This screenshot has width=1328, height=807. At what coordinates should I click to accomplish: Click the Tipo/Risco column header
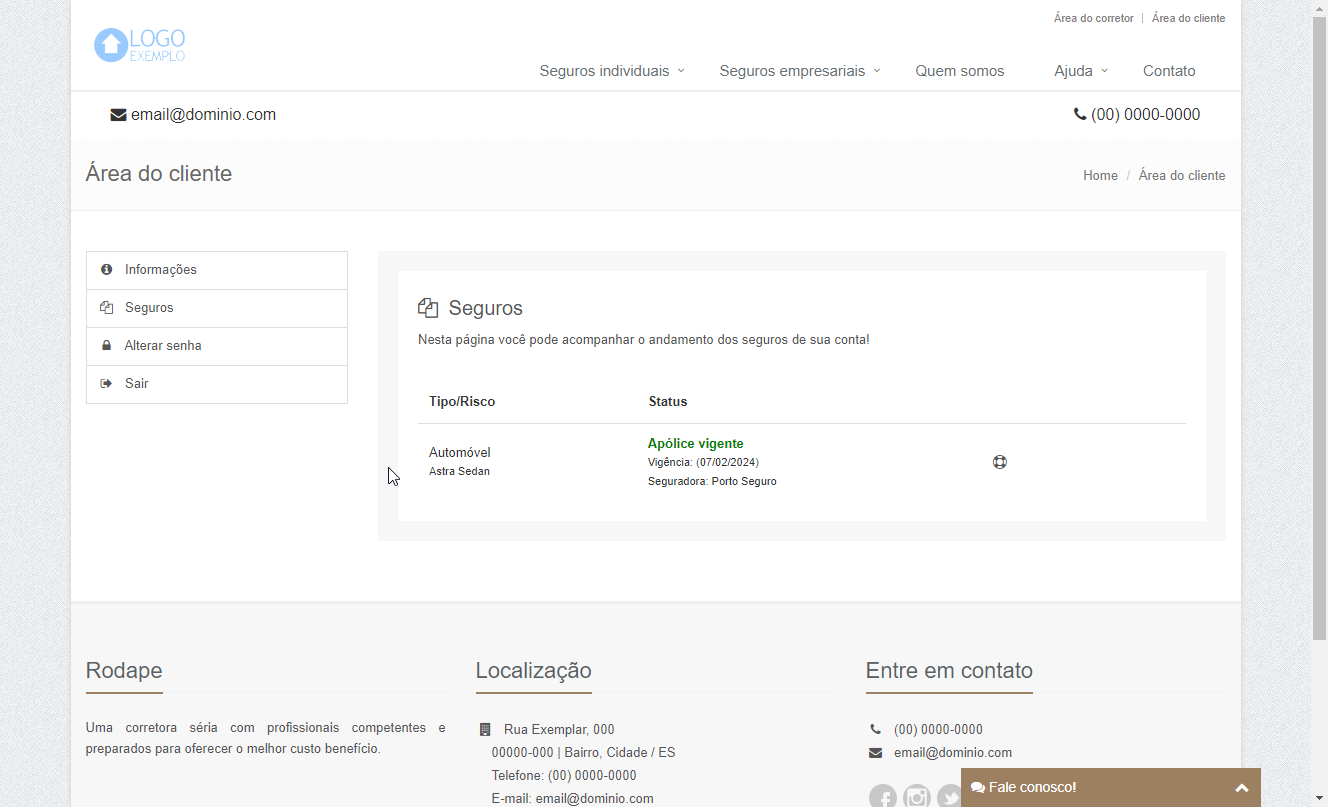(x=462, y=402)
